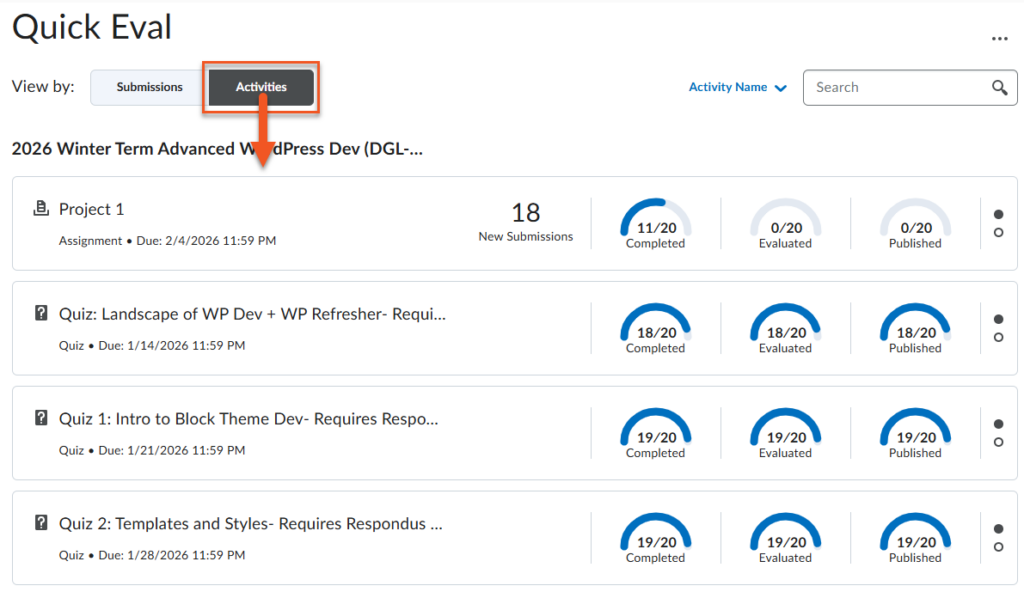The image size is (1024, 592).
Task: Open the 2026 Winter Term course heading
Action: point(217,150)
